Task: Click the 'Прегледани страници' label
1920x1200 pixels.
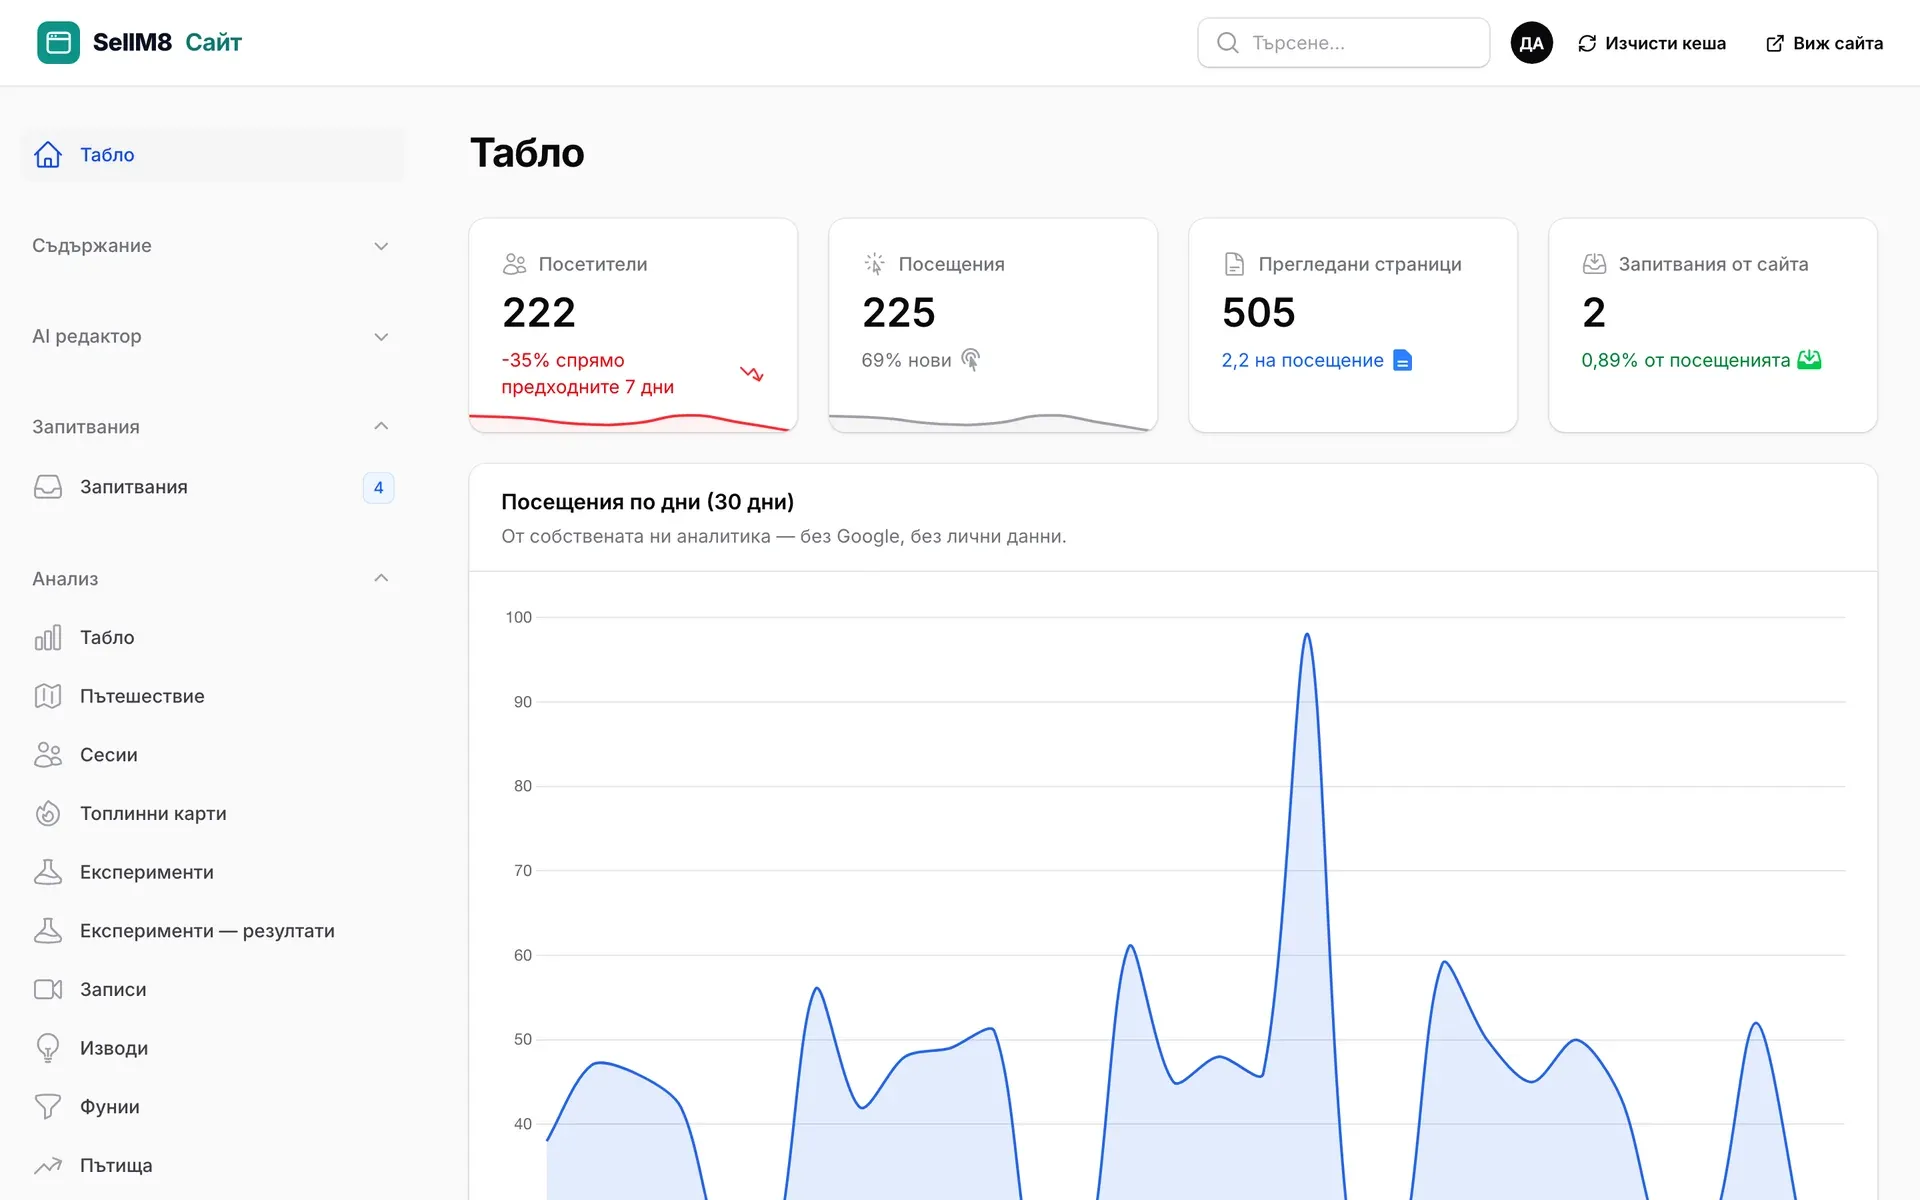Action: coord(1360,264)
